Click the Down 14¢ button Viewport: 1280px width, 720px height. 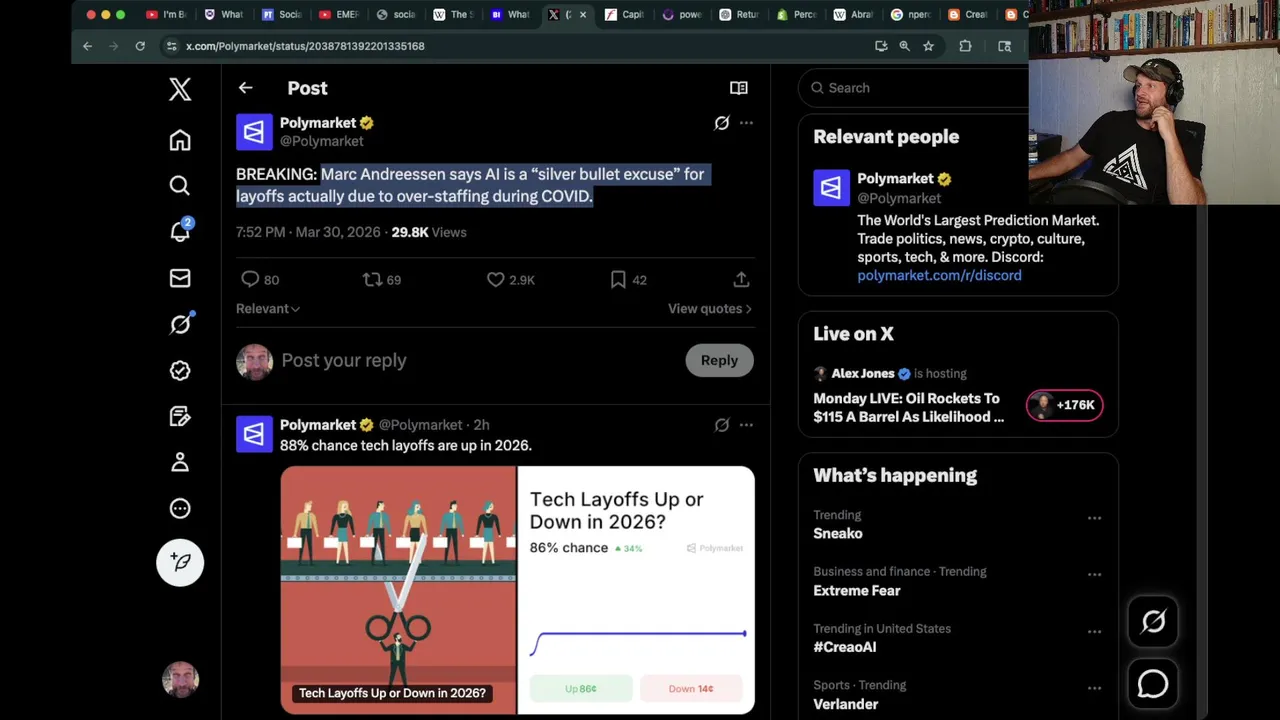(x=691, y=688)
